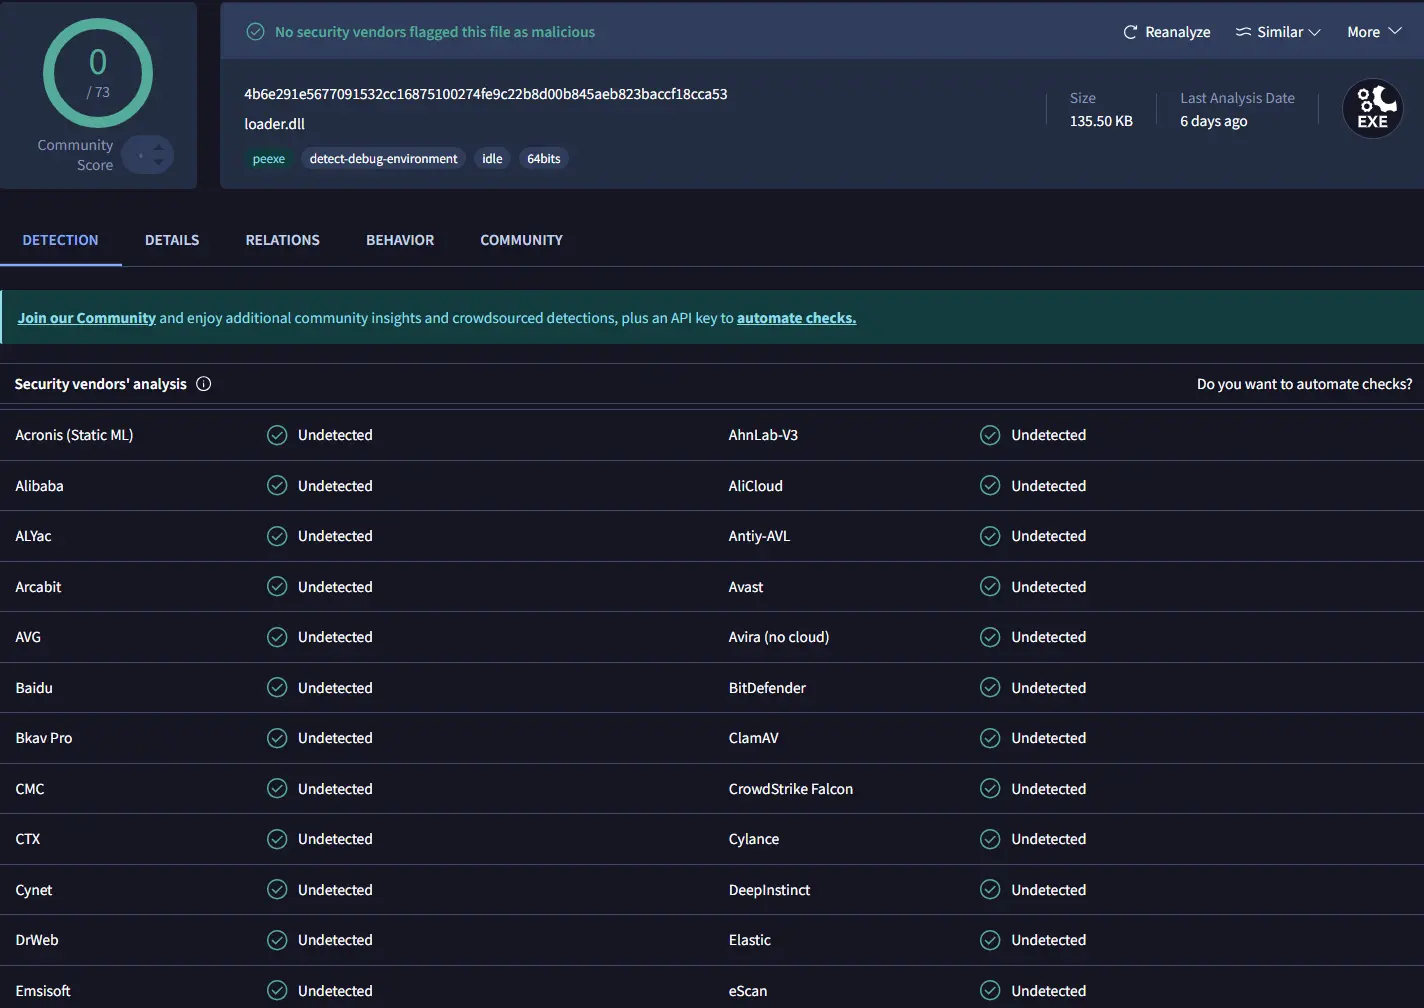Click the loader.dll file name
1424x1008 pixels.
275,124
